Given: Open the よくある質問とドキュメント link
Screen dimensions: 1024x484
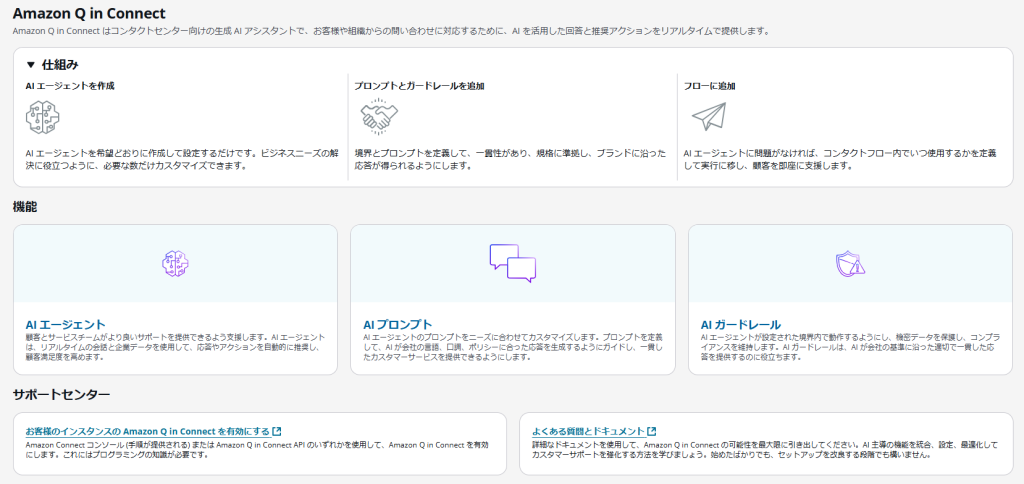Looking at the screenshot, I should [x=588, y=431].
